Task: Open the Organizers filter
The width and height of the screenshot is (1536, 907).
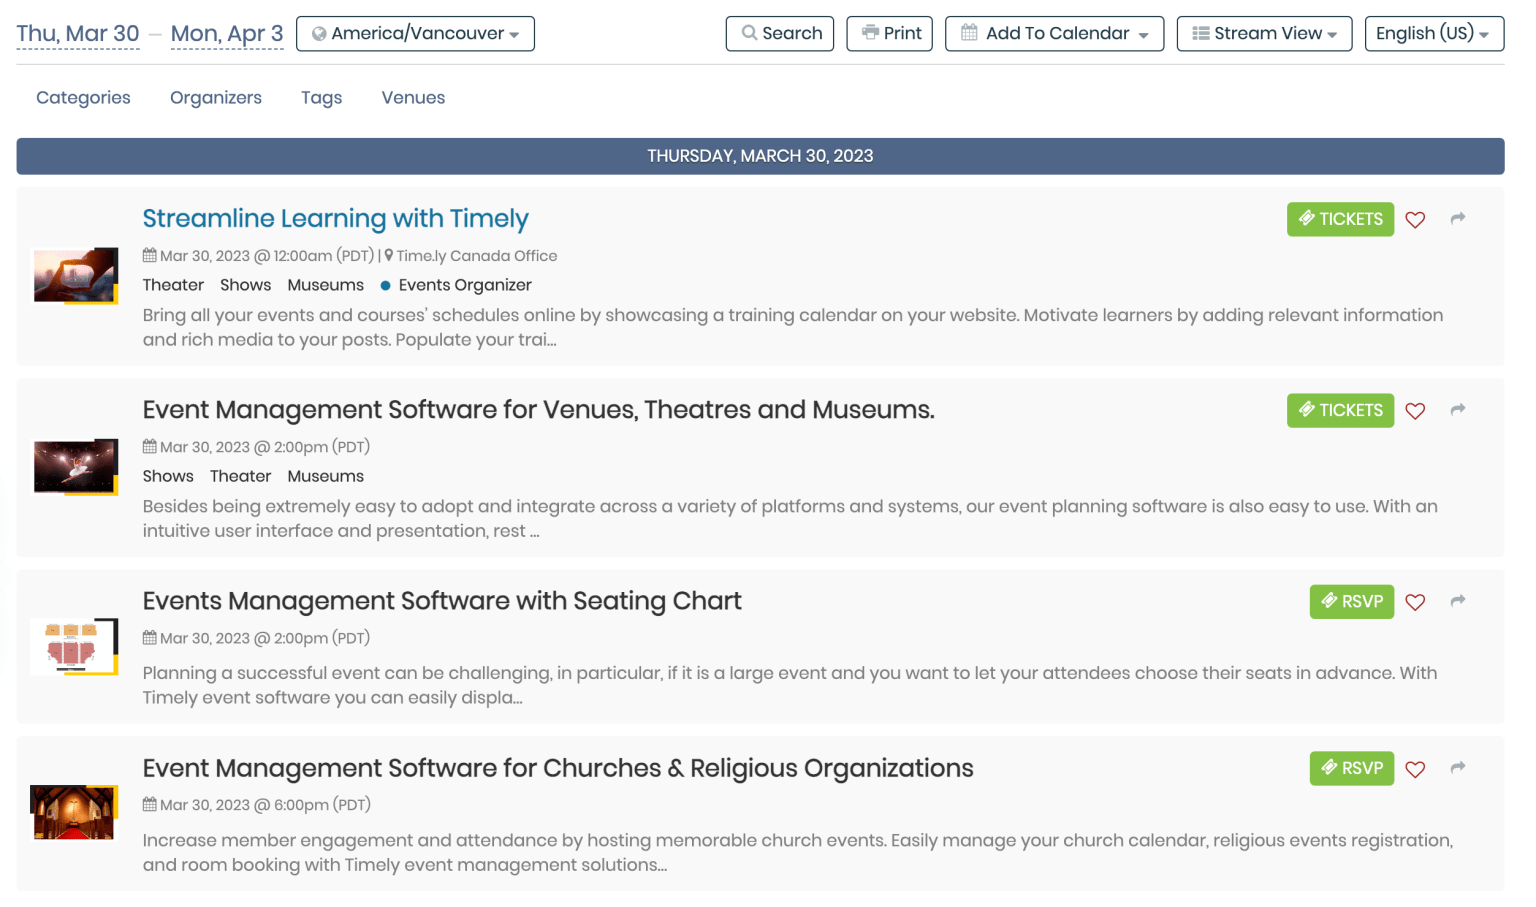Action: click(x=216, y=98)
